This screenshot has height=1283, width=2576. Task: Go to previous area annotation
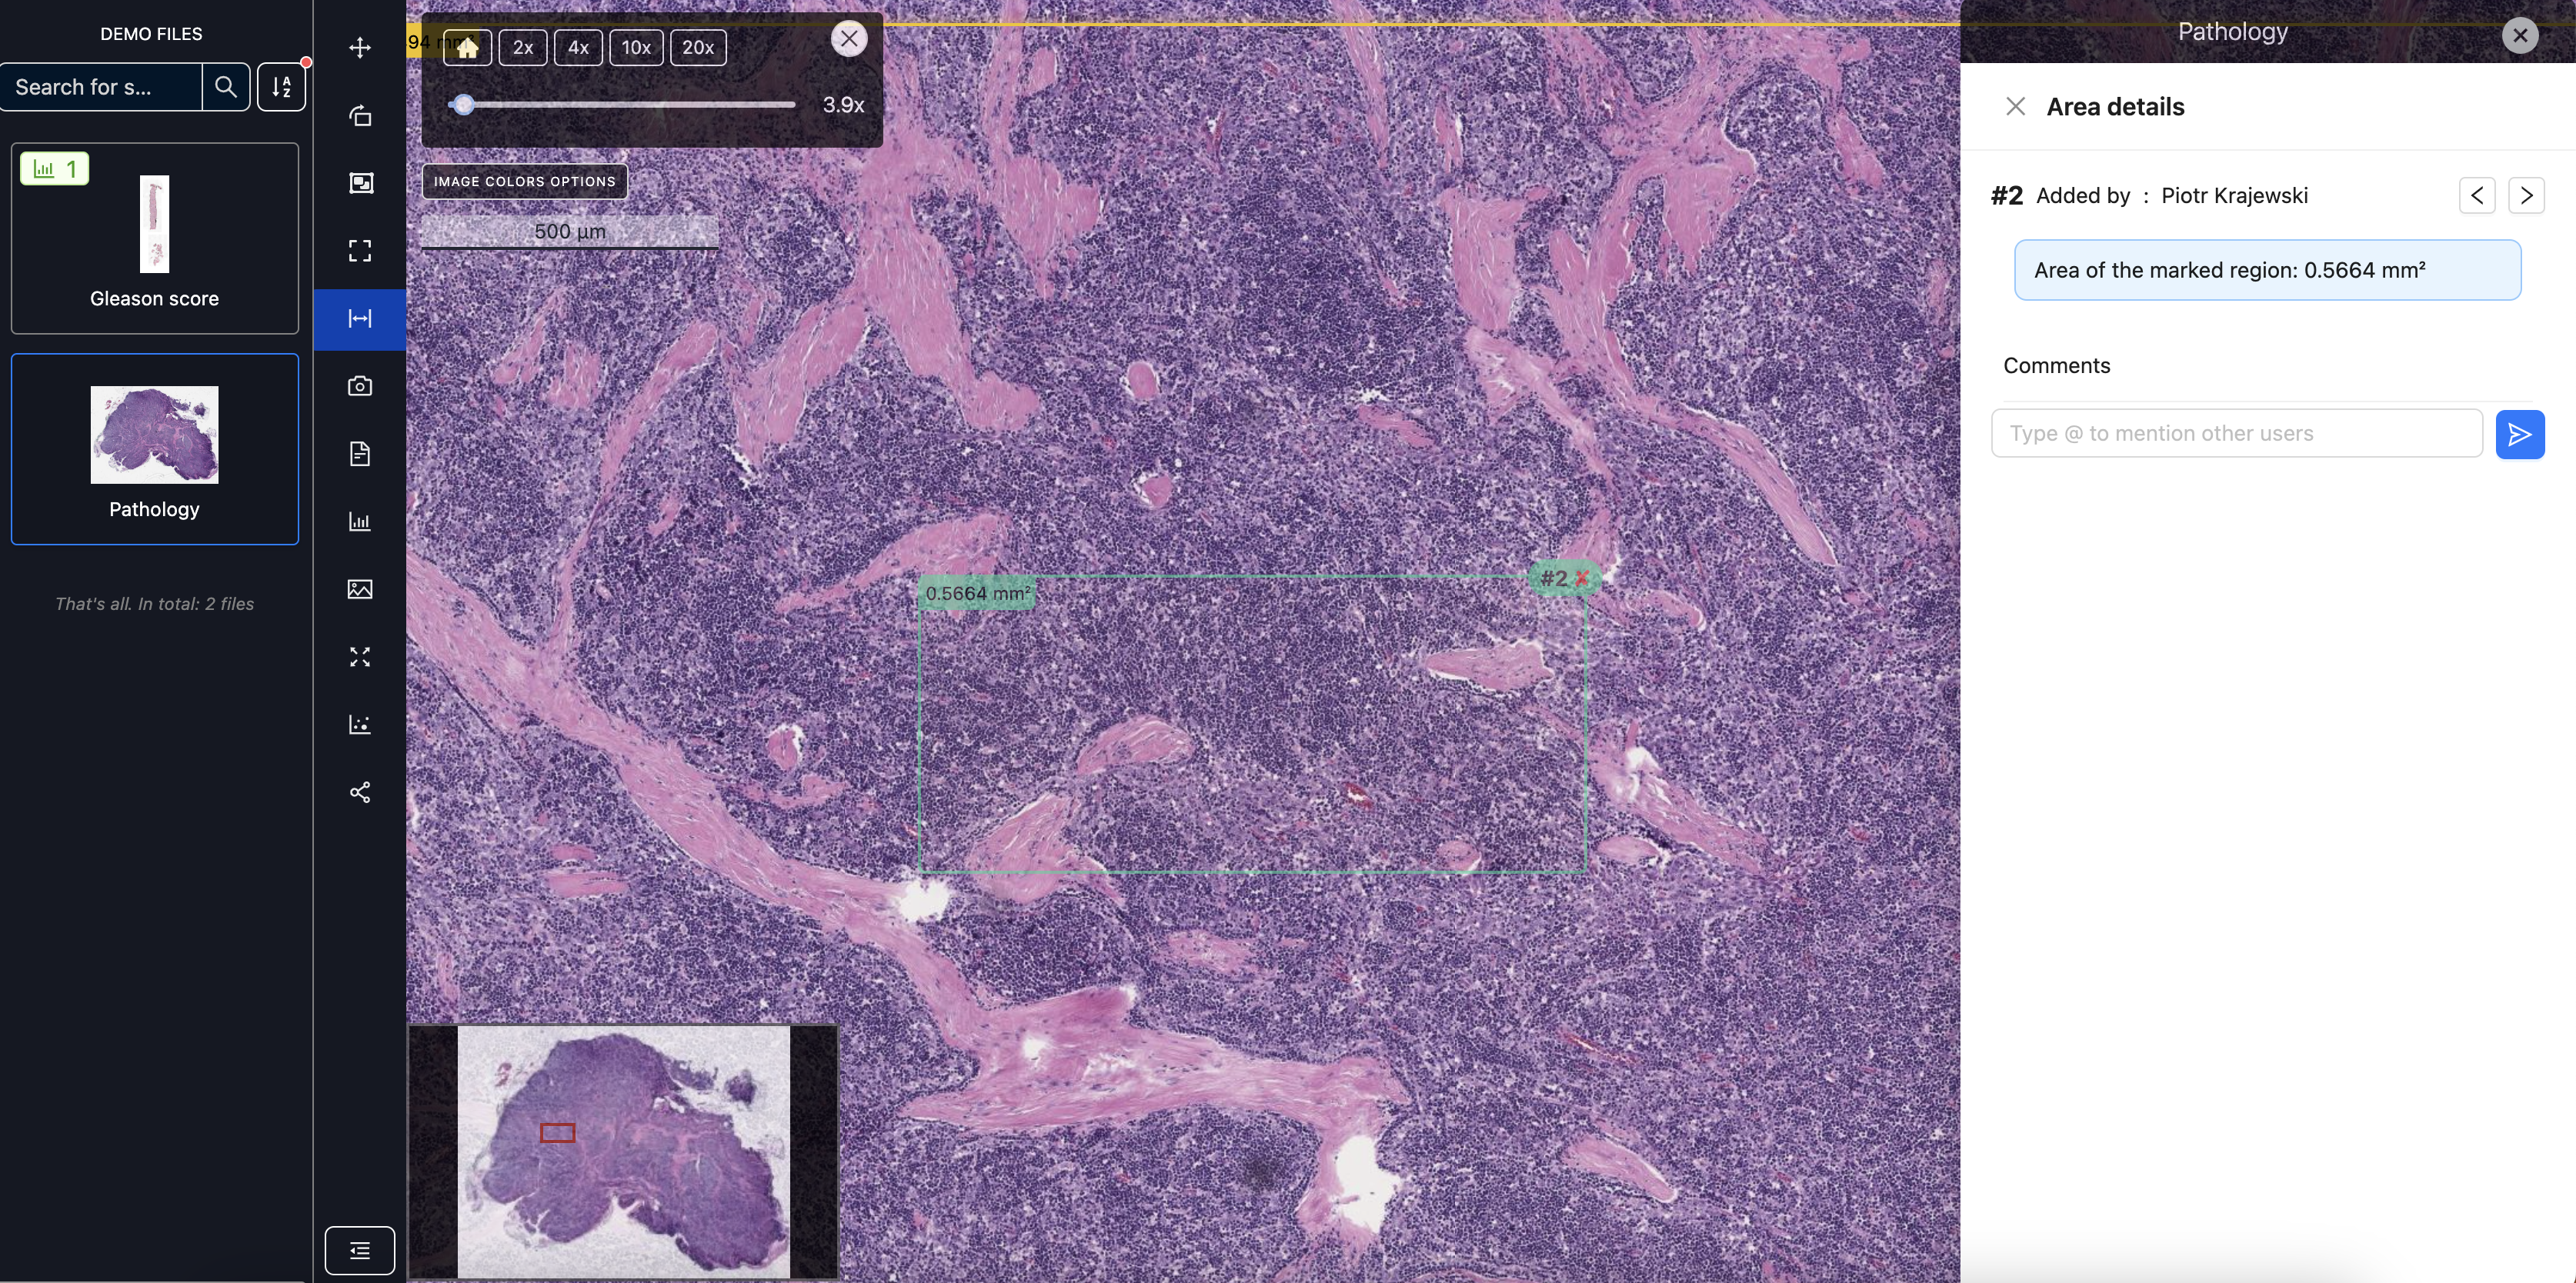tap(2477, 195)
